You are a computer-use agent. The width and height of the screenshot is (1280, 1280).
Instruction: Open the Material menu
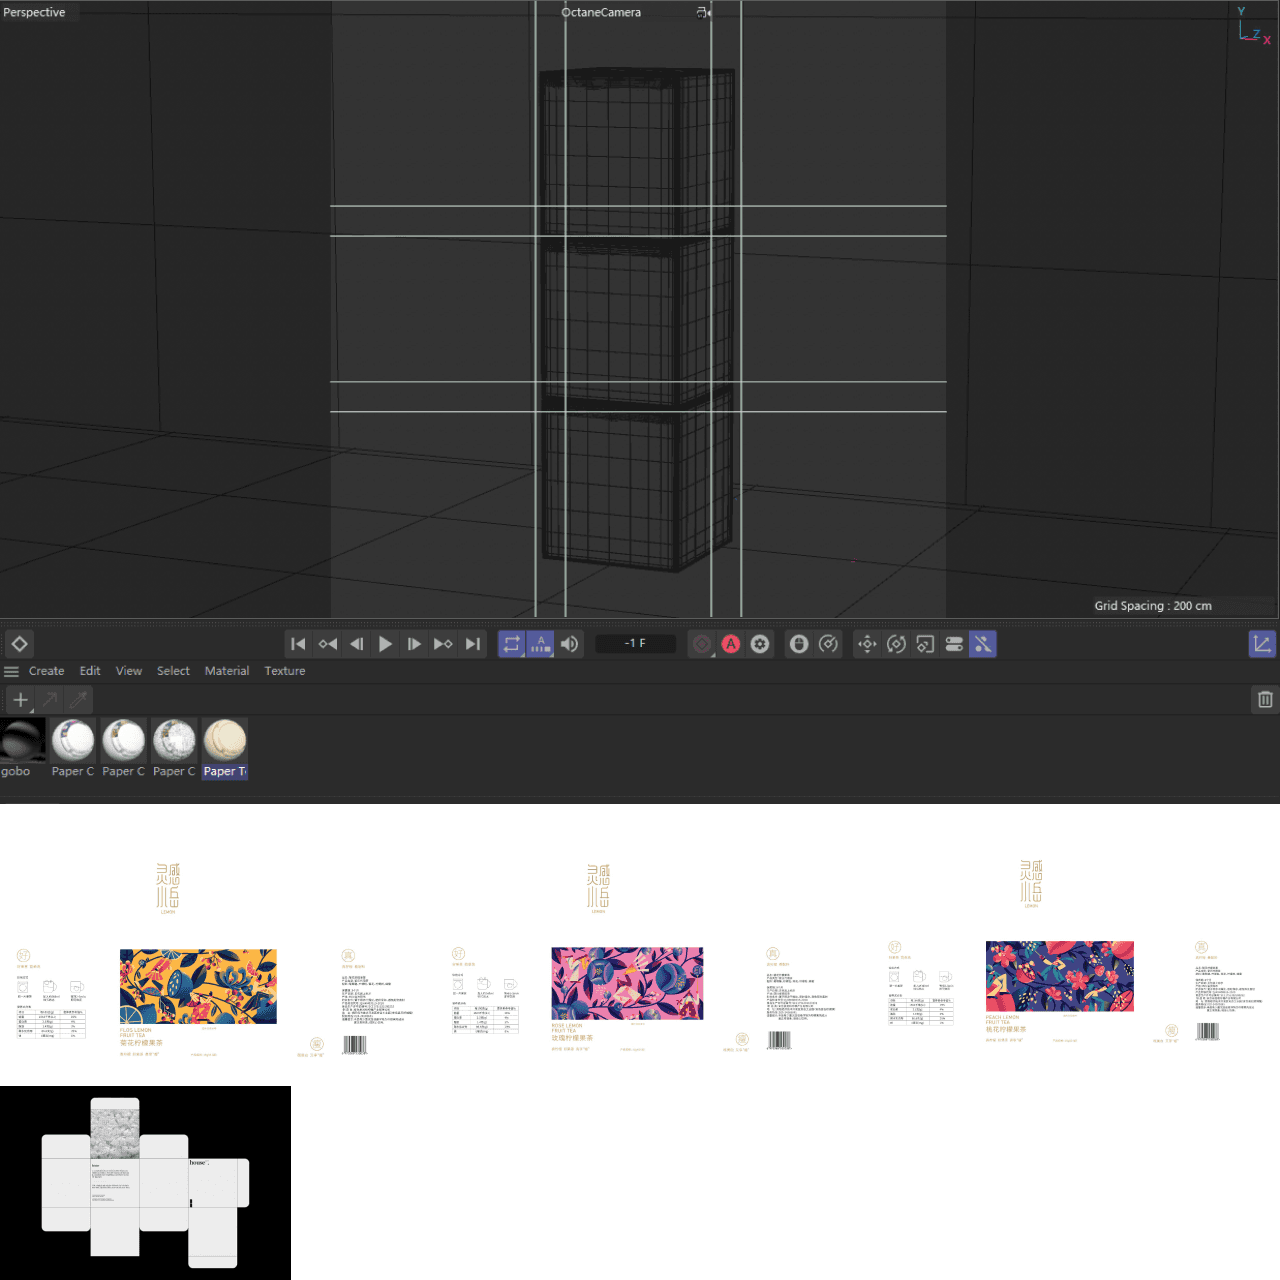tap(227, 671)
